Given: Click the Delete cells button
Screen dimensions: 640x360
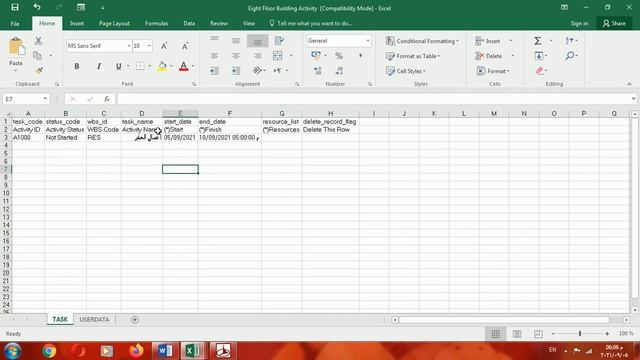Looking at the screenshot, I should pyautogui.click(x=489, y=56).
